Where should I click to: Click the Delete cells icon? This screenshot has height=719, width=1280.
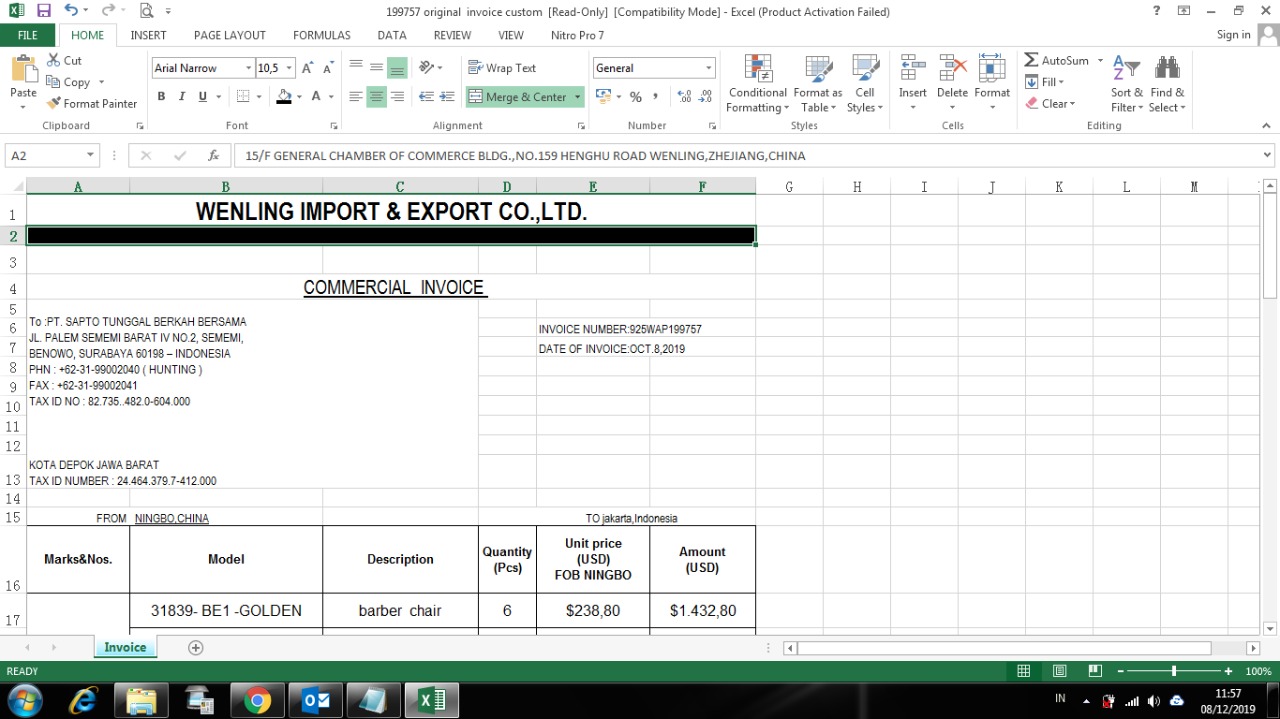coord(952,68)
